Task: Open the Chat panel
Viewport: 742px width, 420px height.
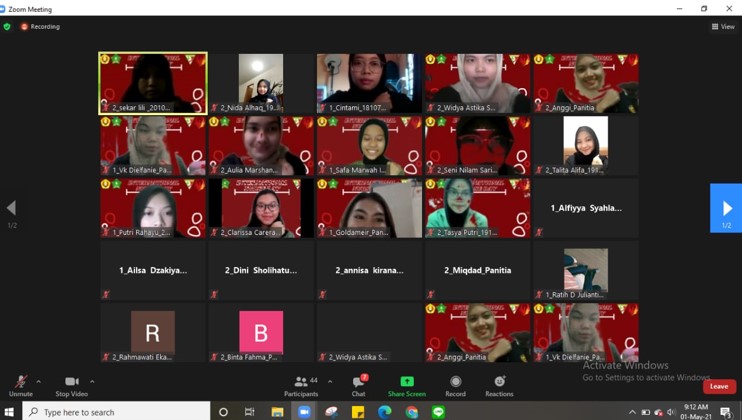Action: tap(358, 382)
